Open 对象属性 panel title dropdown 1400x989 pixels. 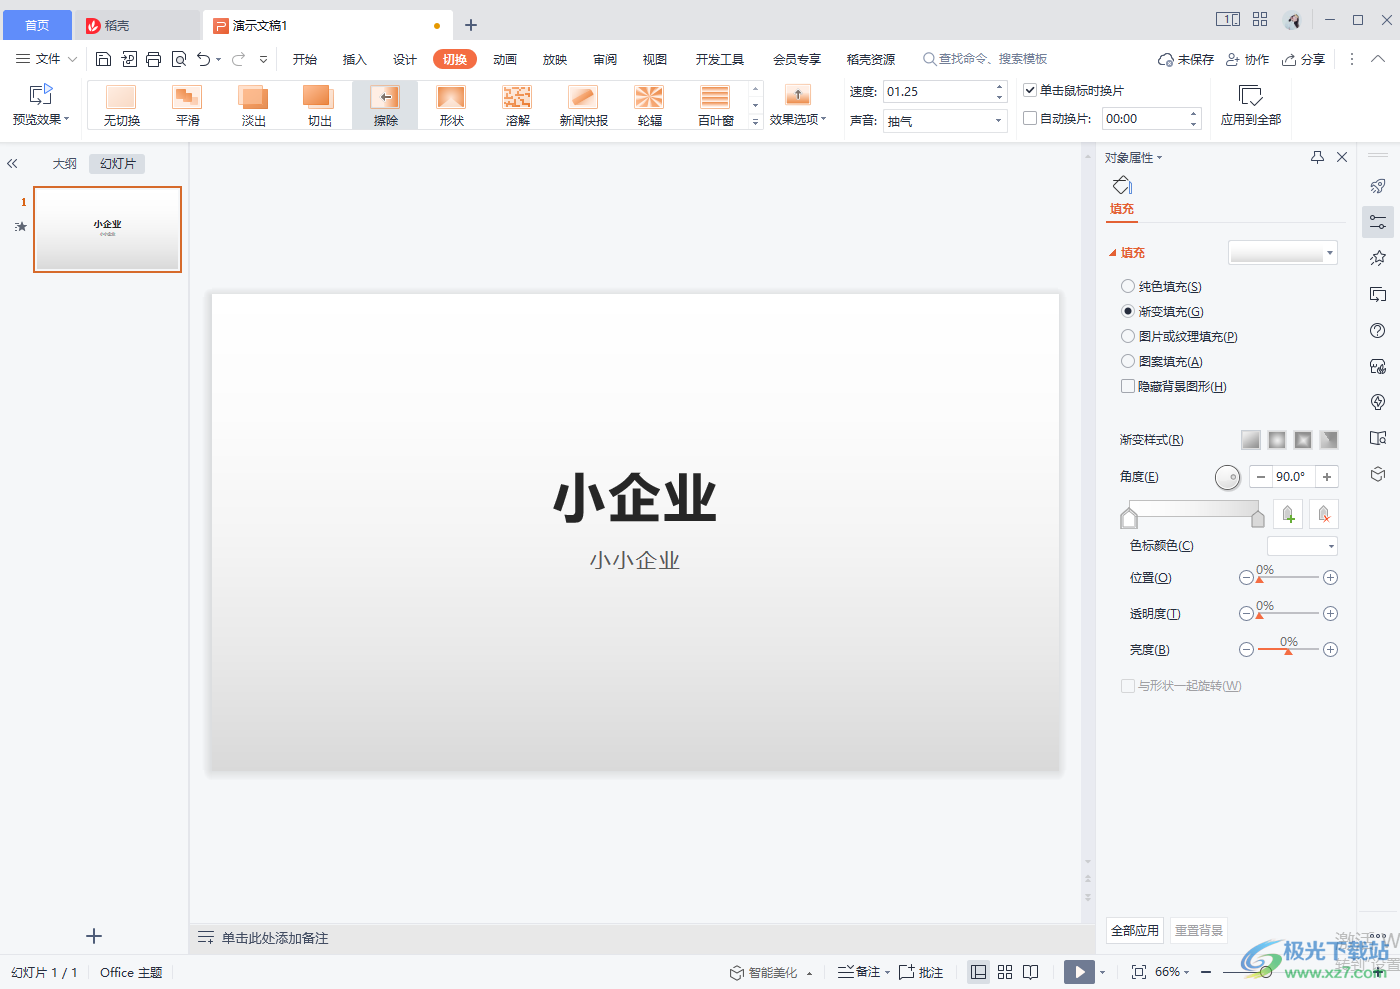tap(1134, 158)
